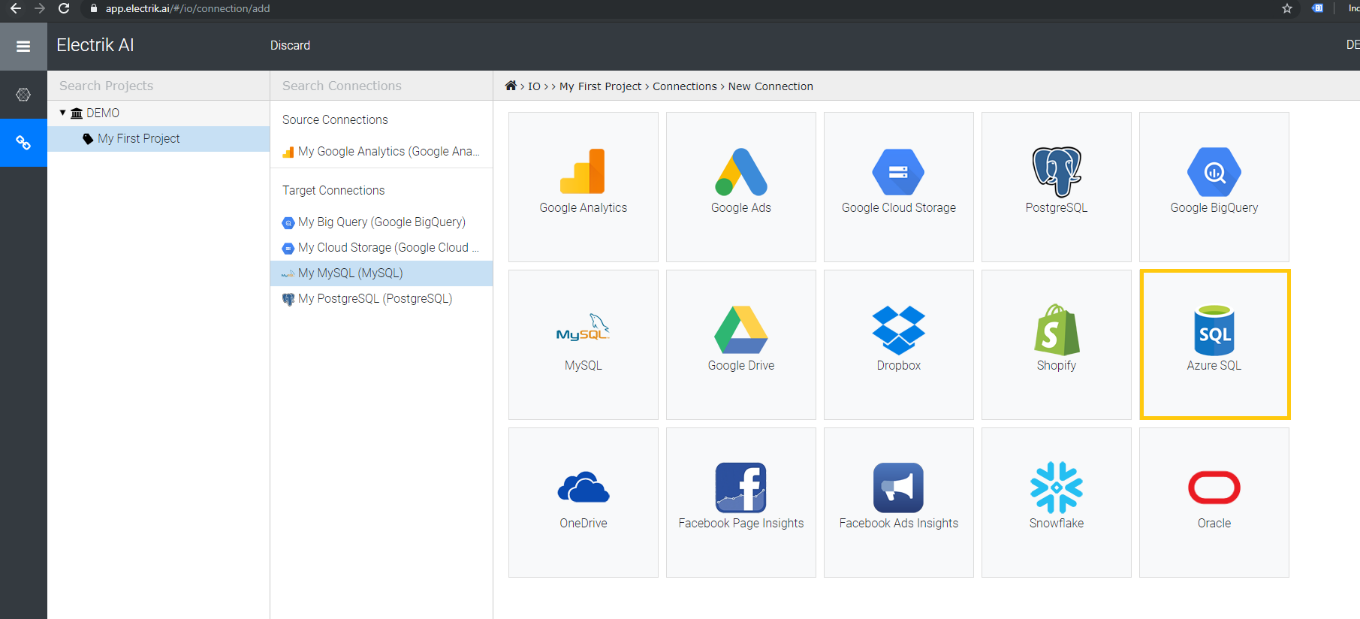Select My First Project in tree
Screen dimensions: 1360x619
tap(138, 139)
